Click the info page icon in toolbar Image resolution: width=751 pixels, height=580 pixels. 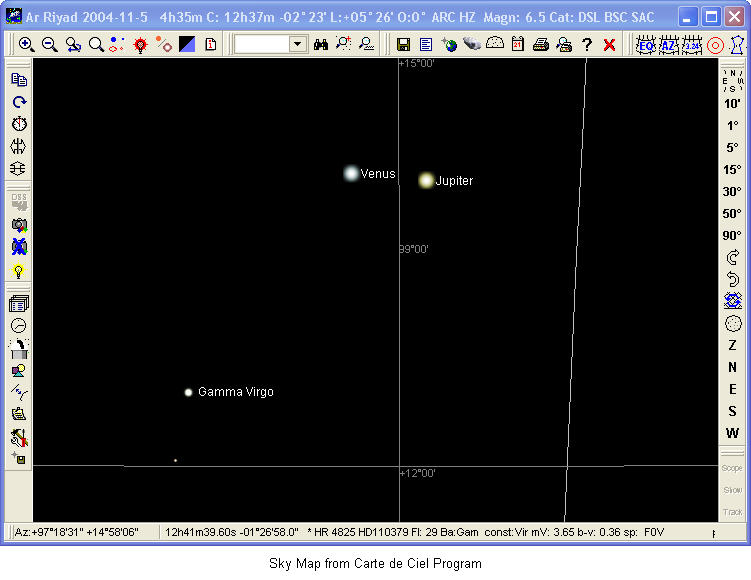click(210, 45)
